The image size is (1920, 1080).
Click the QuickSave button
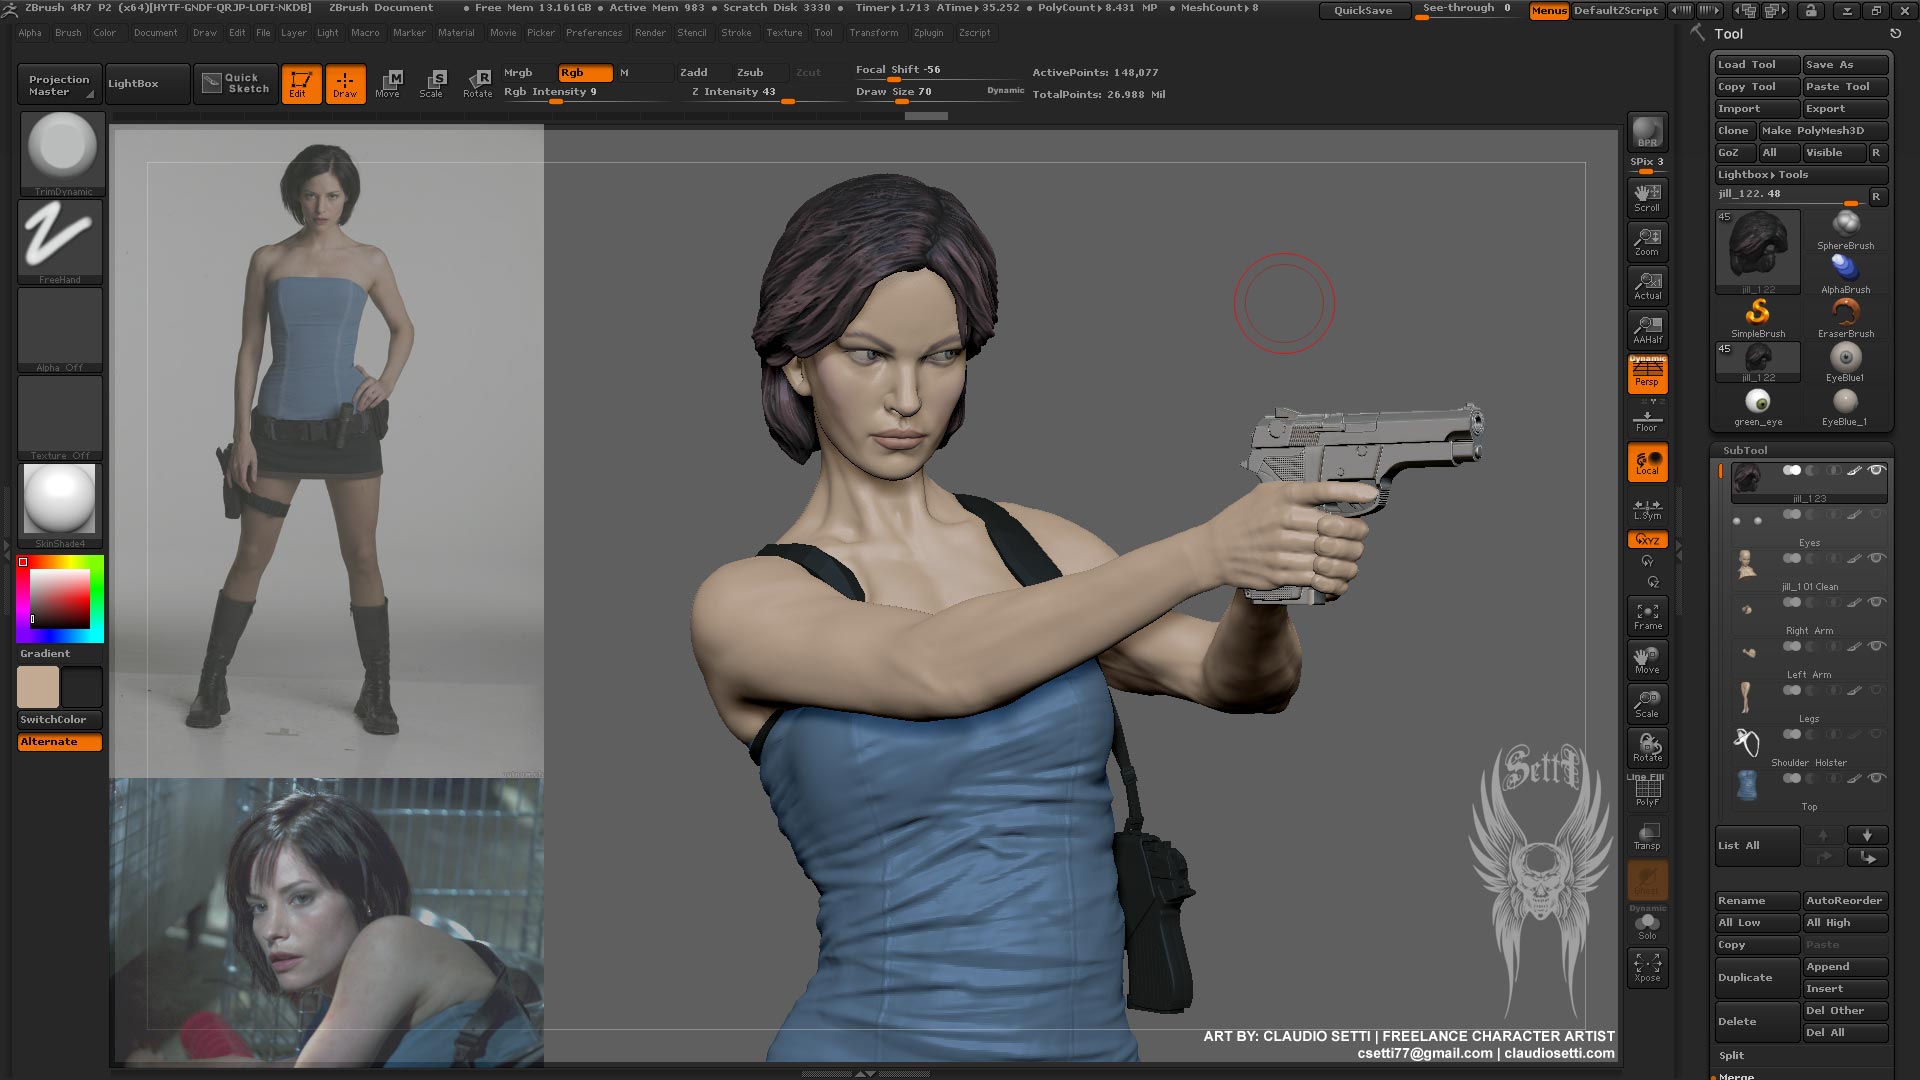(1363, 10)
